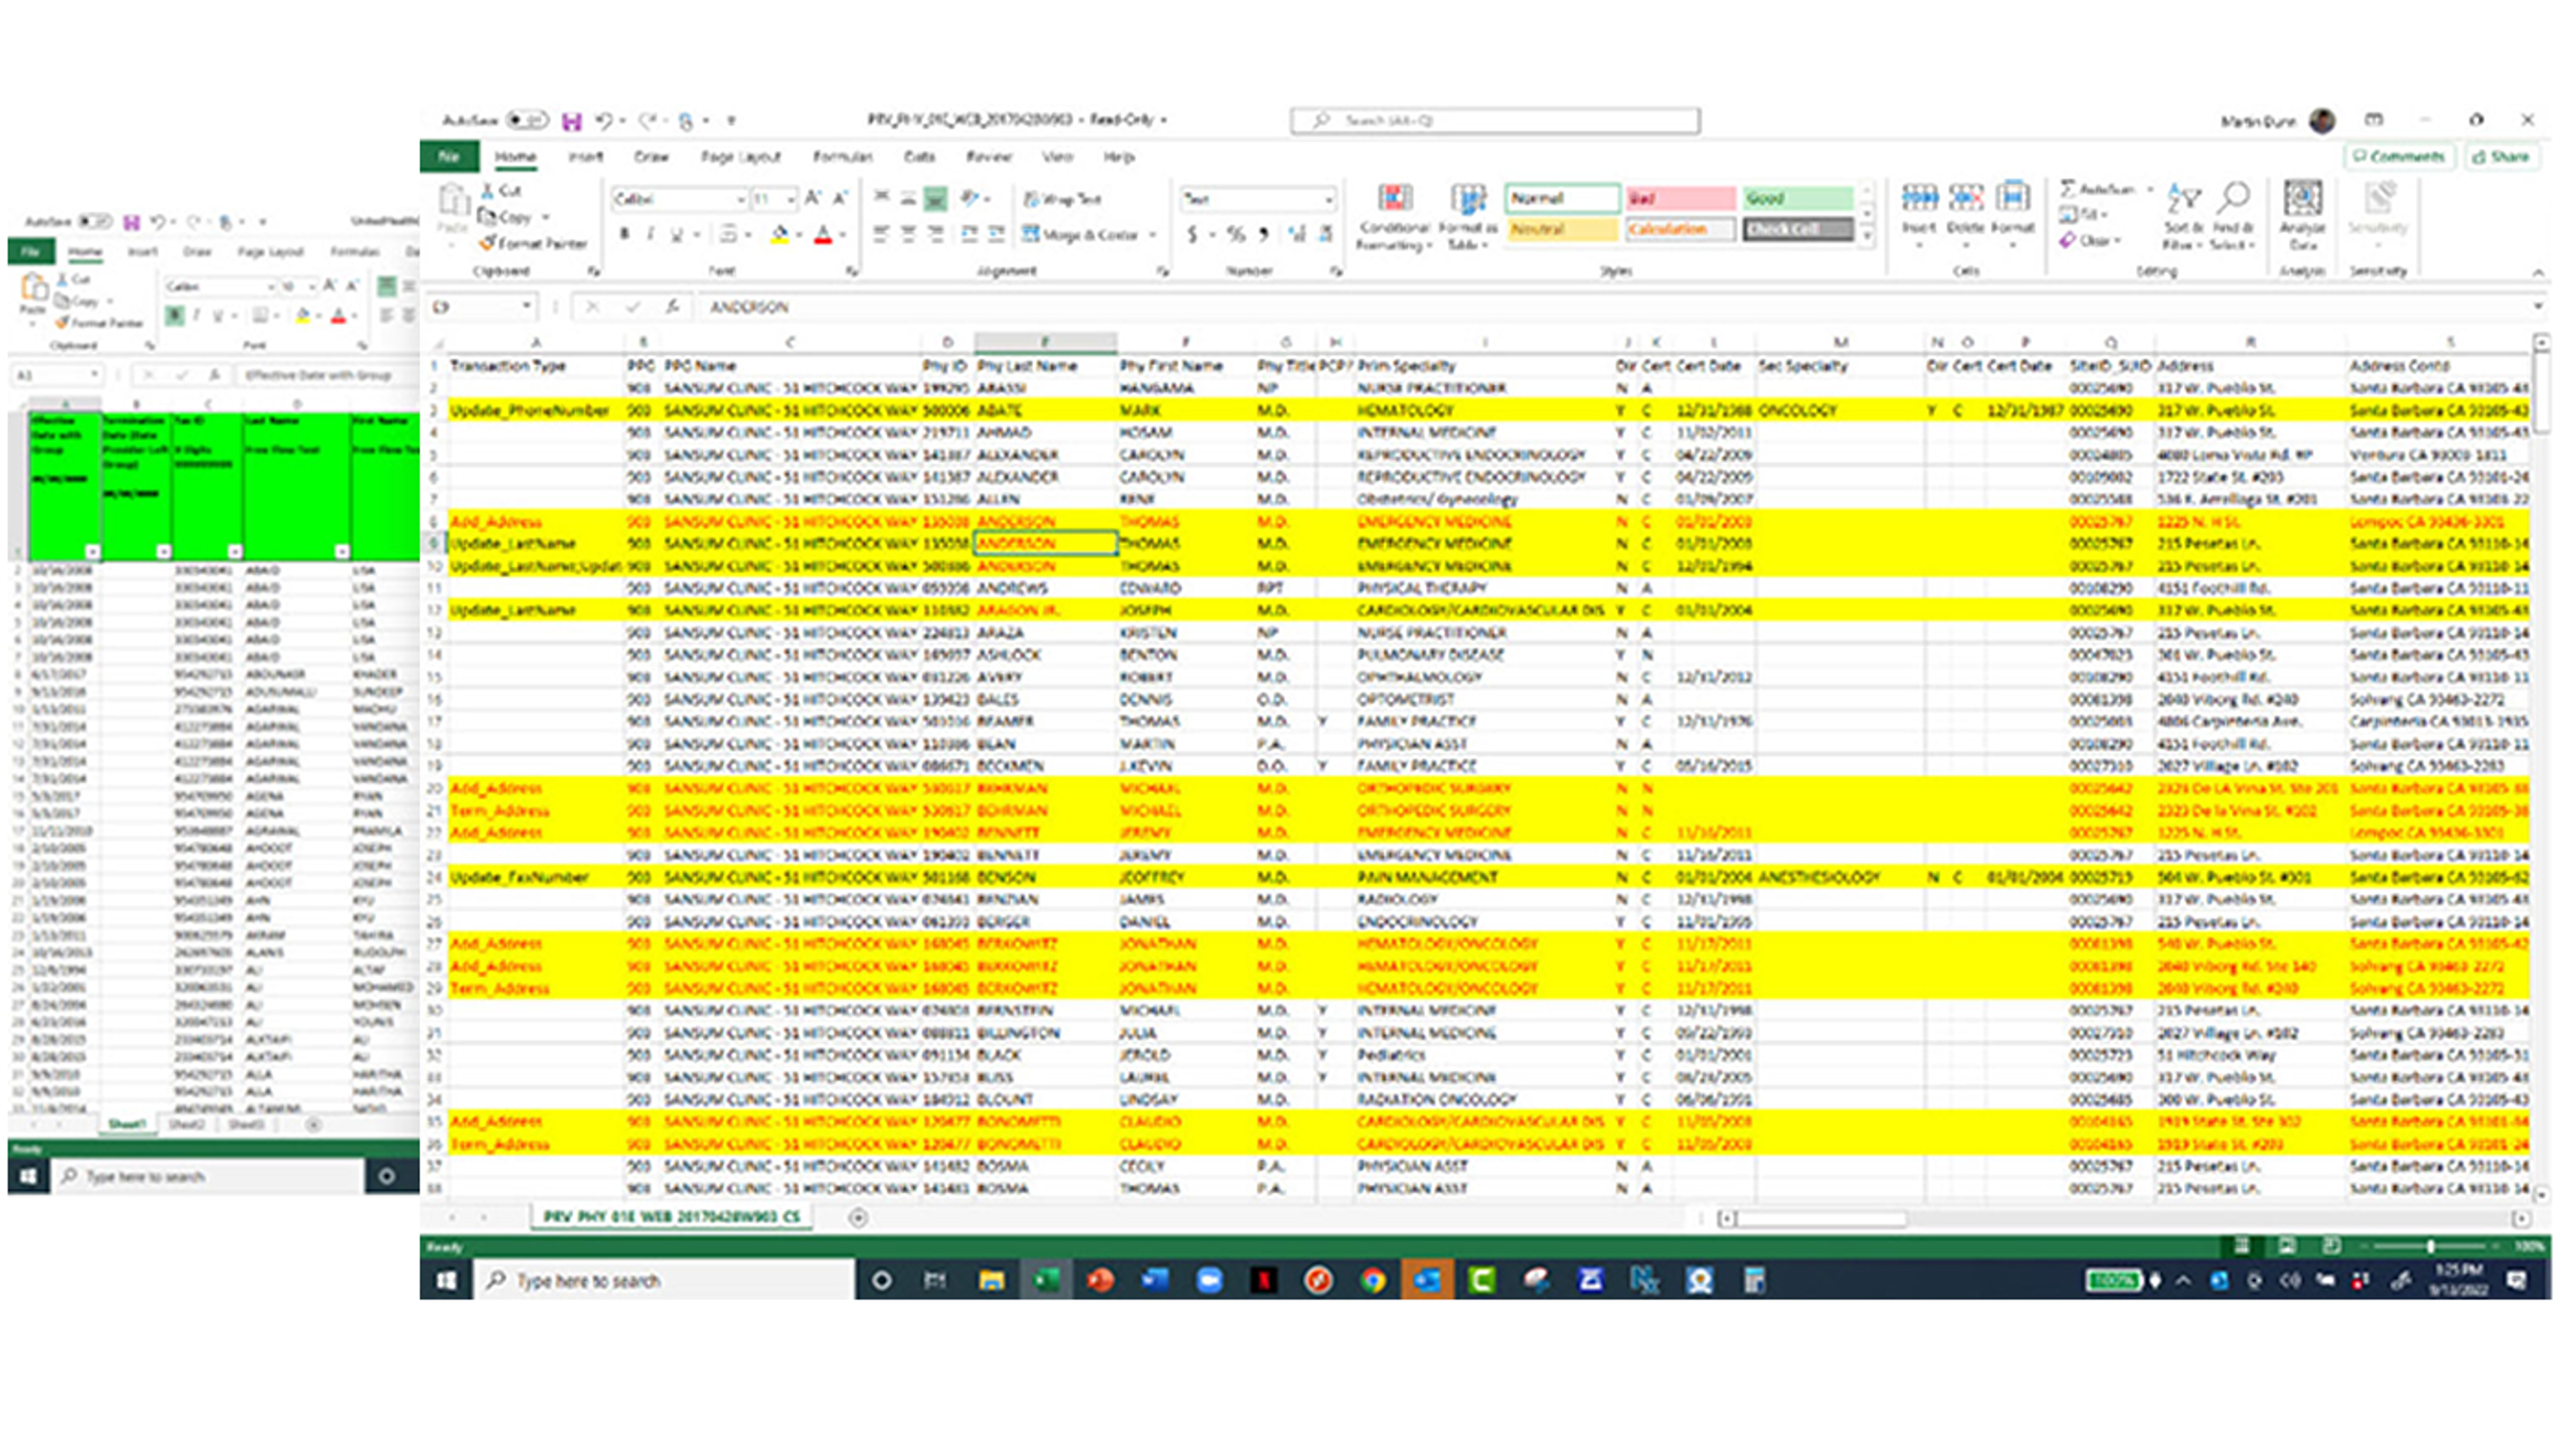Open the Page Layout tab

click(740, 157)
